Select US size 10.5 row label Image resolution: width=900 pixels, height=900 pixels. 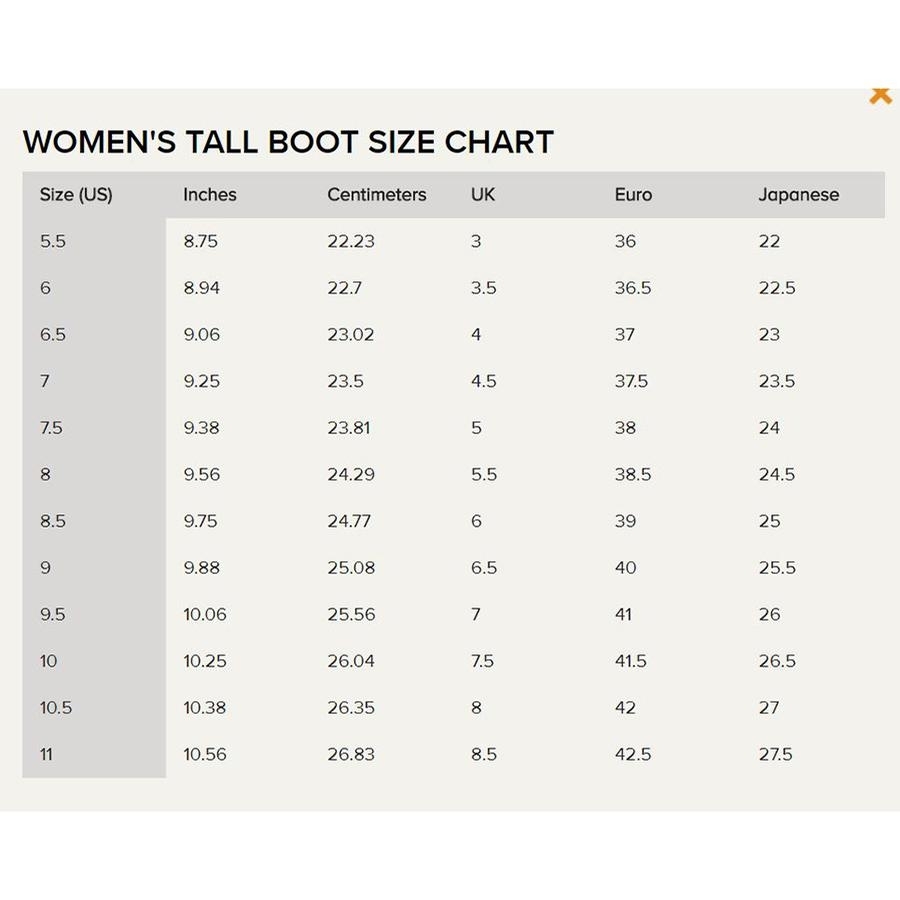click(56, 708)
